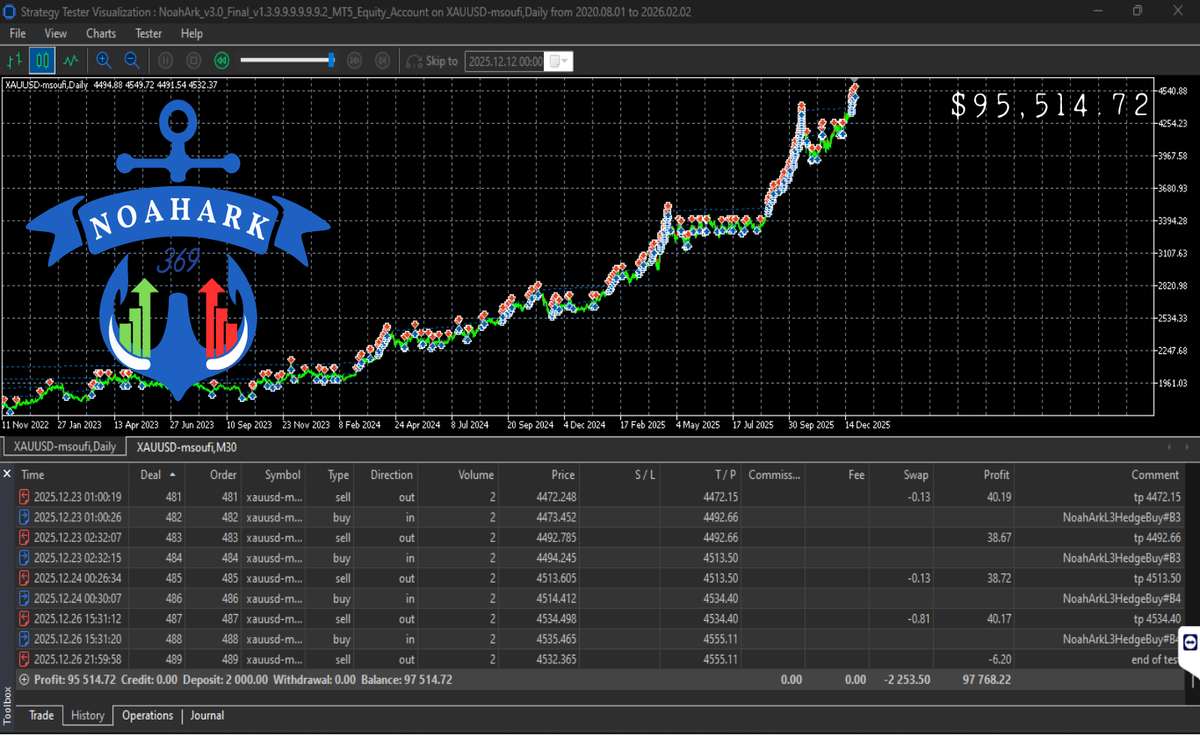Switch to line chart mode
The image size is (1200, 736).
(x=71, y=61)
